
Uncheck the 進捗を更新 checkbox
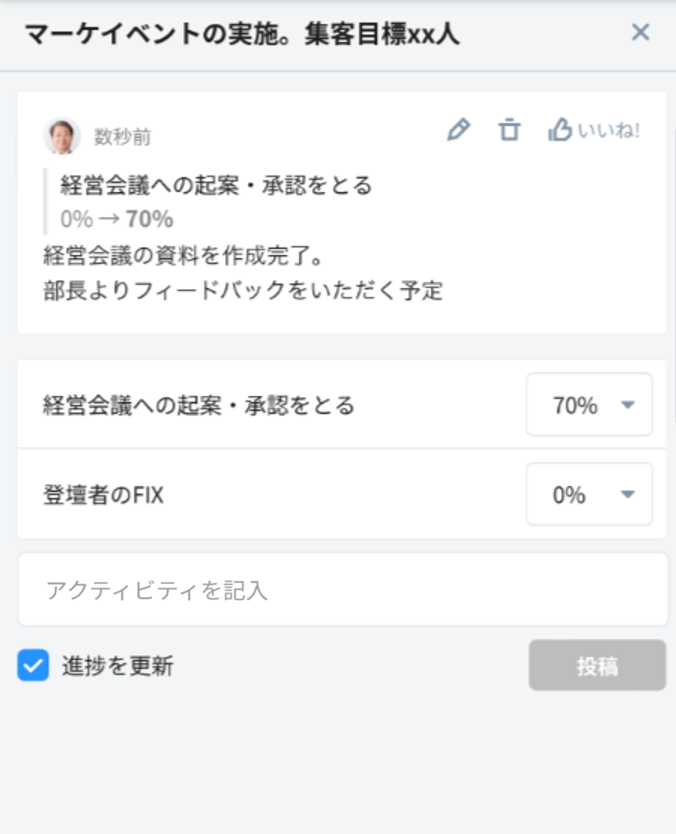pyautogui.click(x=33, y=666)
